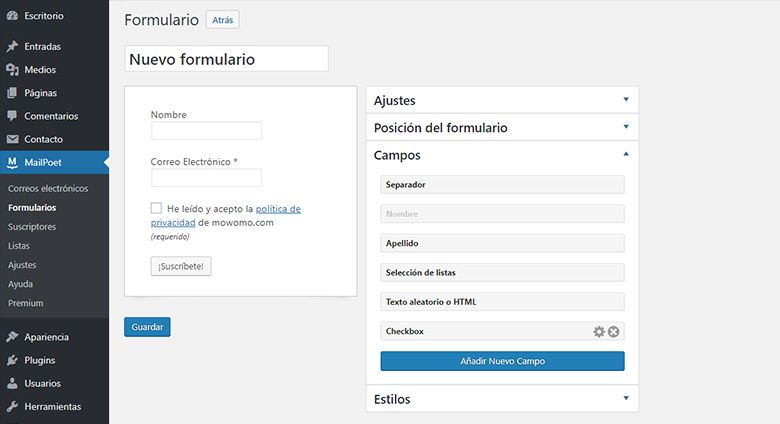780x424 pixels.
Task: Open the Entradas menu label
Action: pyautogui.click(x=42, y=46)
